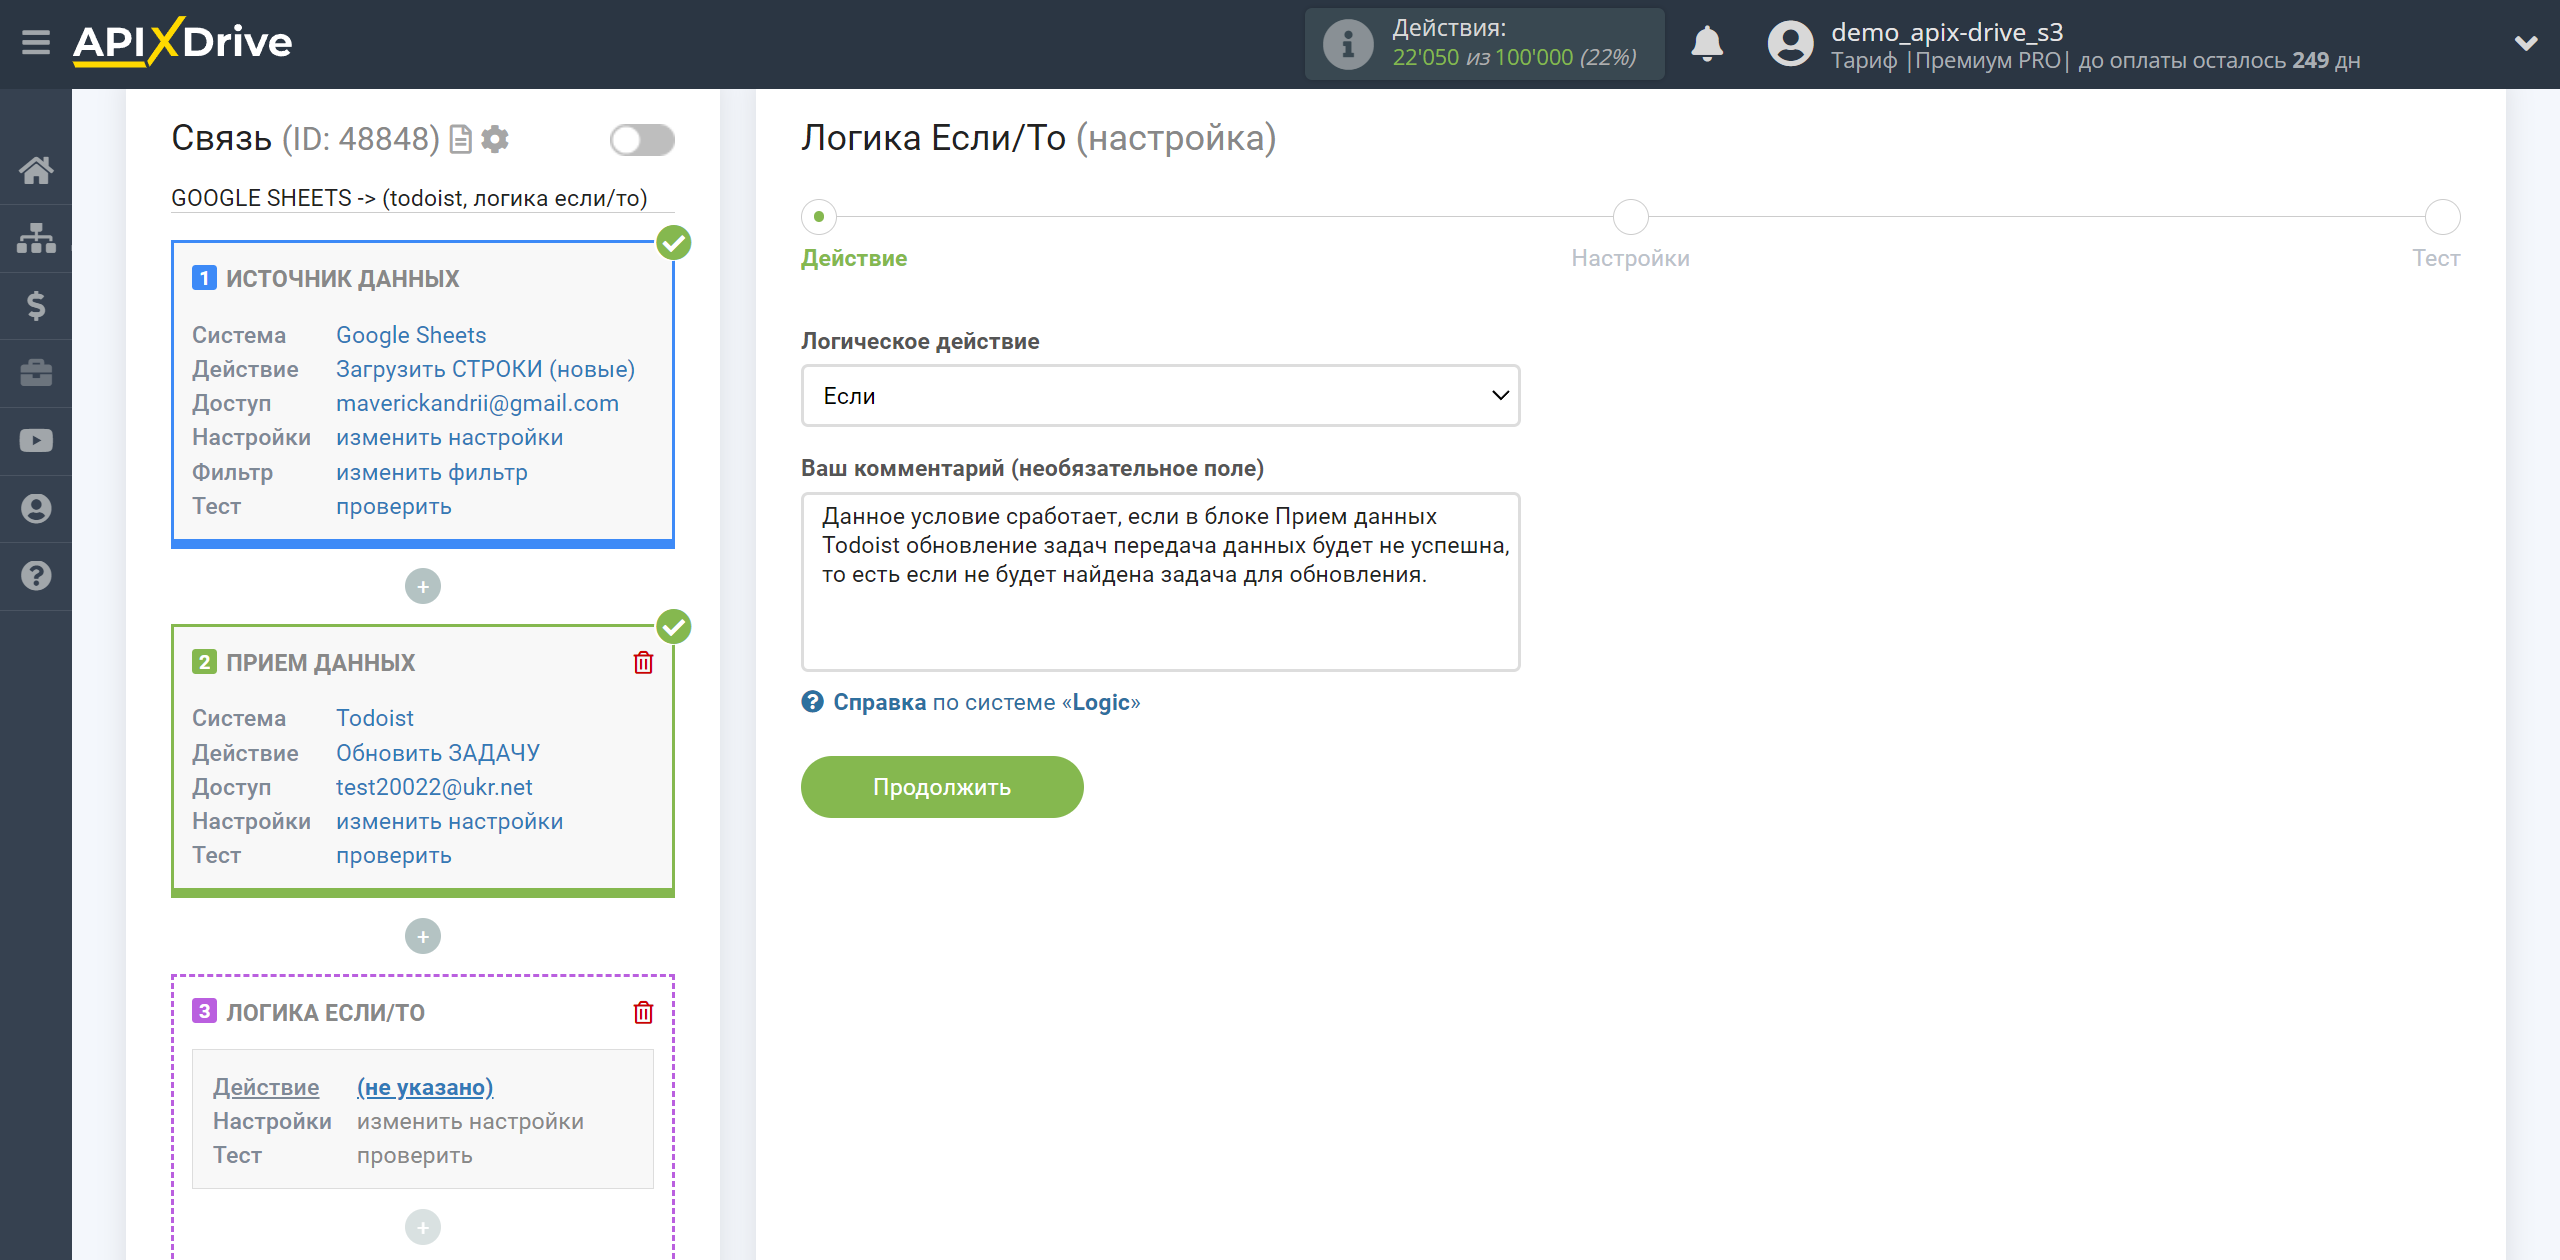Click (не указано) action link

tap(425, 1087)
